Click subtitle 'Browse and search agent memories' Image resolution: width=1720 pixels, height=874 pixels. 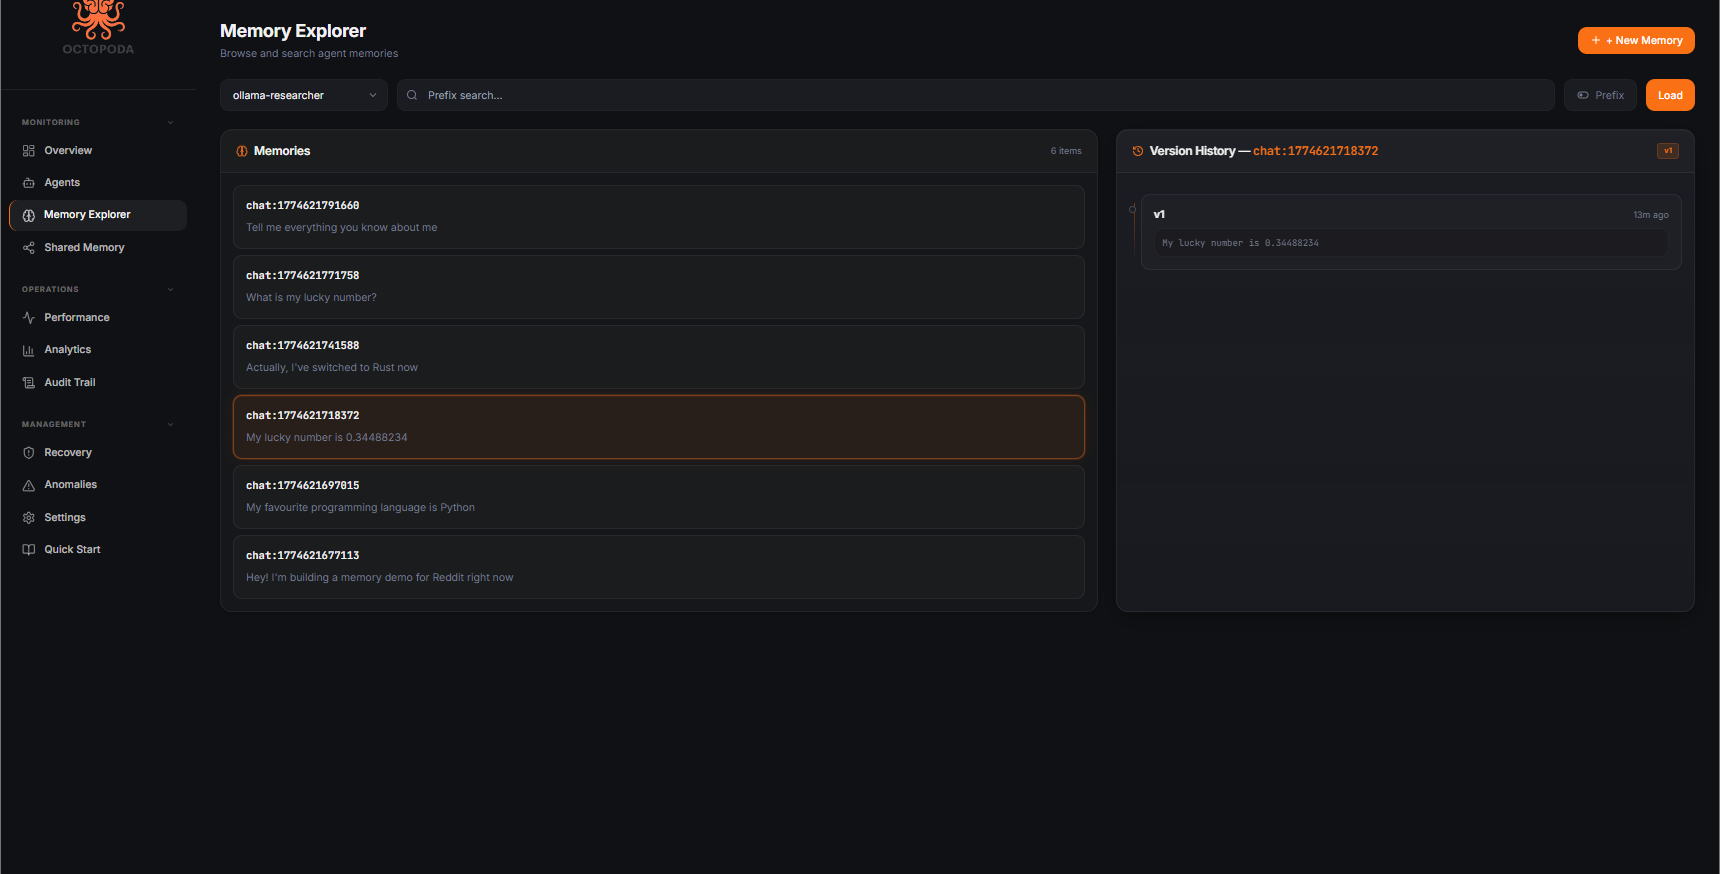309,54
